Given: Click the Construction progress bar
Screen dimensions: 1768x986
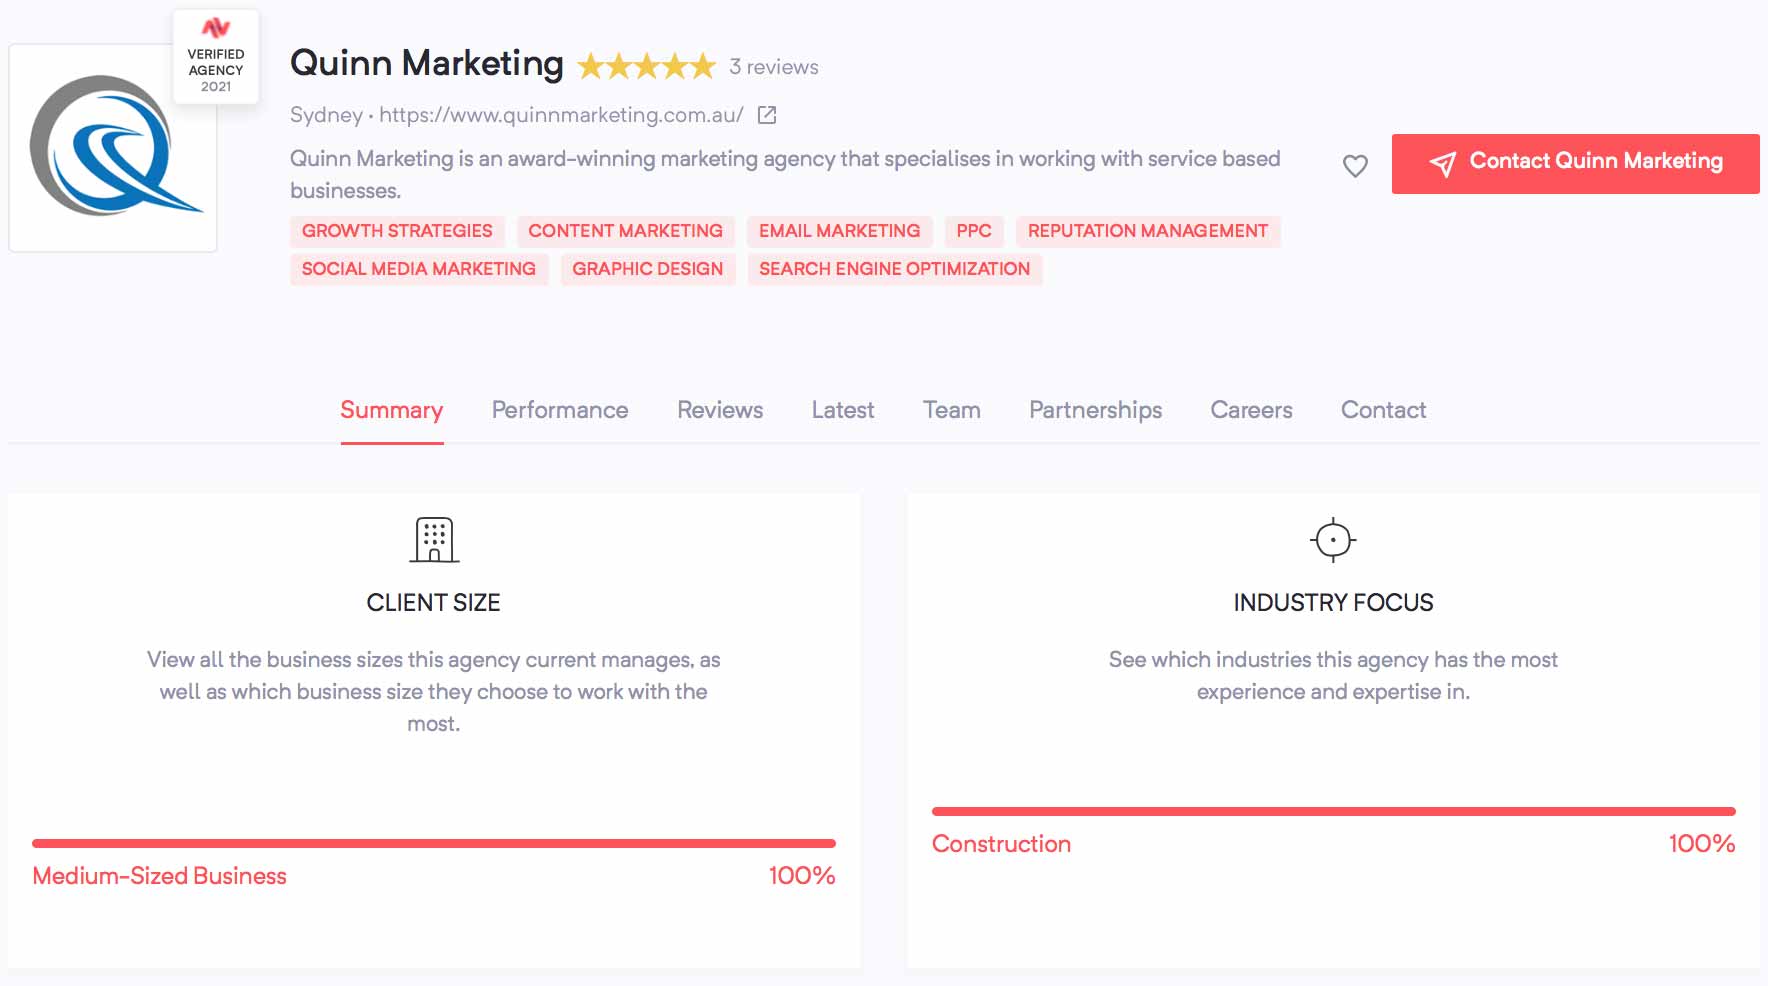Looking at the screenshot, I should 1334,812.
